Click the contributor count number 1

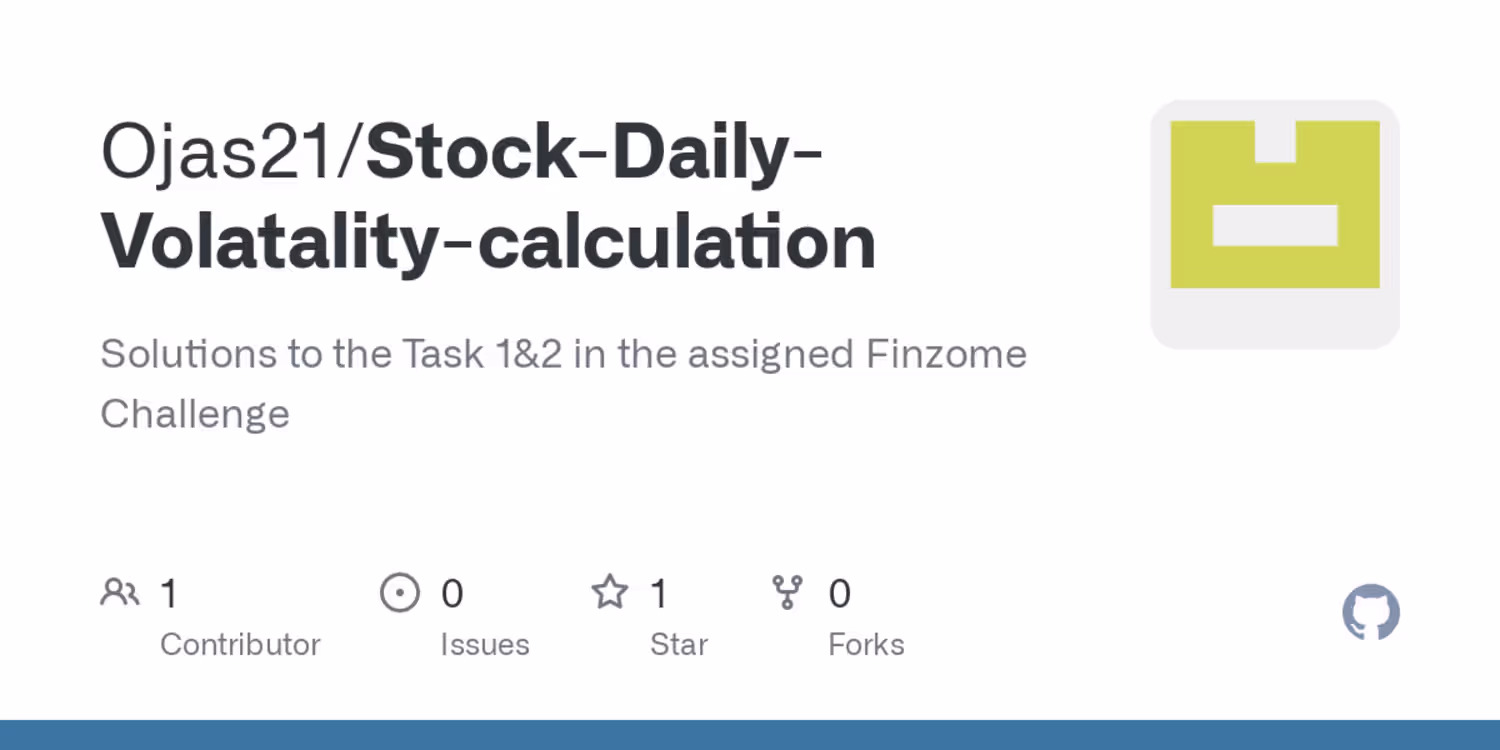pyautogui.click(x=169, y=594)
